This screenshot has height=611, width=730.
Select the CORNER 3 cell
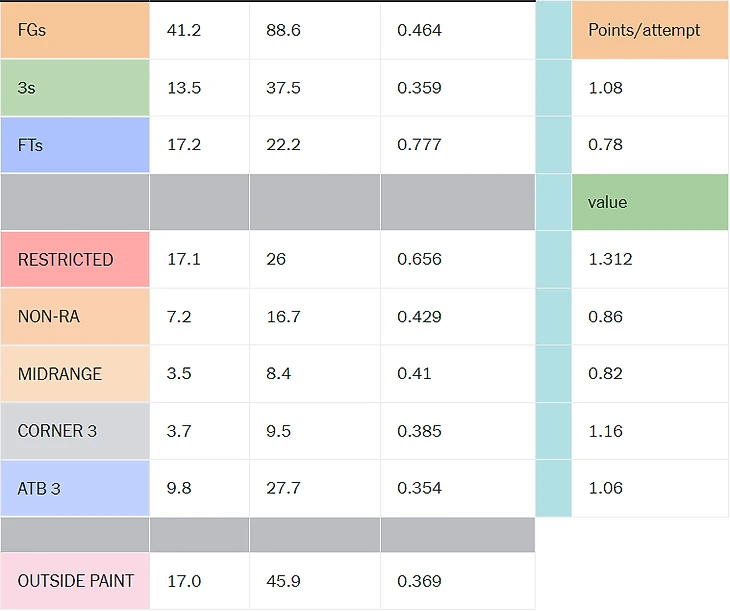click(75, 431)
